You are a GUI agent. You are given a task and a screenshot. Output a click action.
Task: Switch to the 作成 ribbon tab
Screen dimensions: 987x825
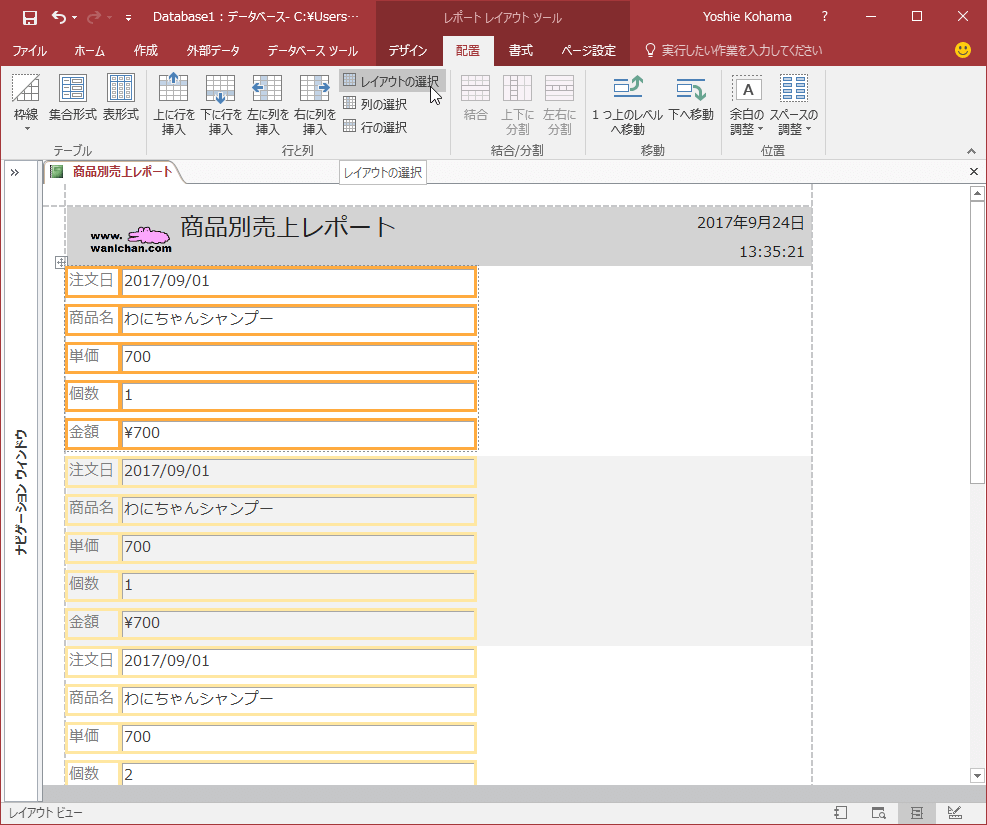click(x=146, y=50)
